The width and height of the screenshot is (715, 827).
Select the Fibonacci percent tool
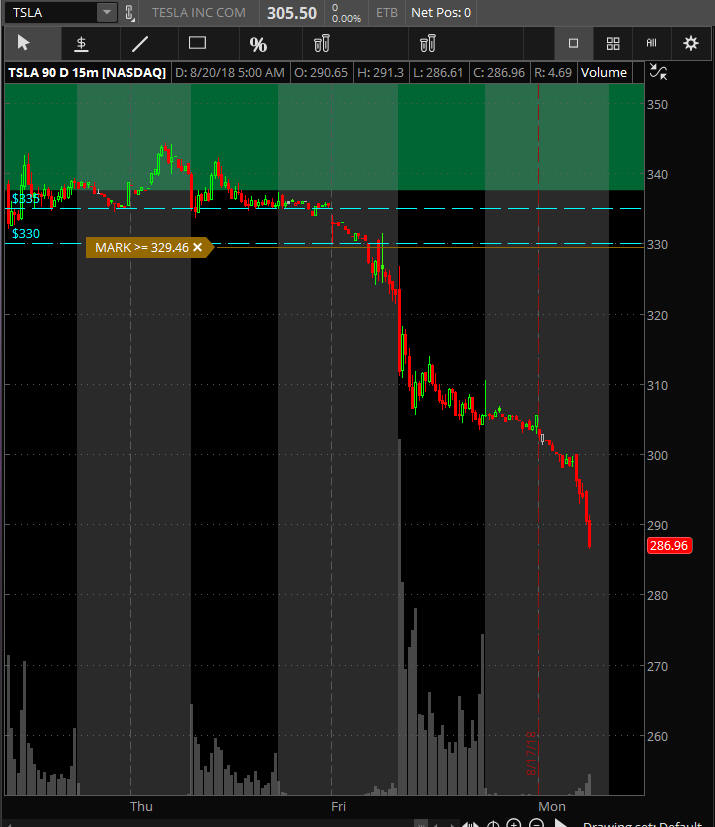pyautogui.click(x=258, y=44)
